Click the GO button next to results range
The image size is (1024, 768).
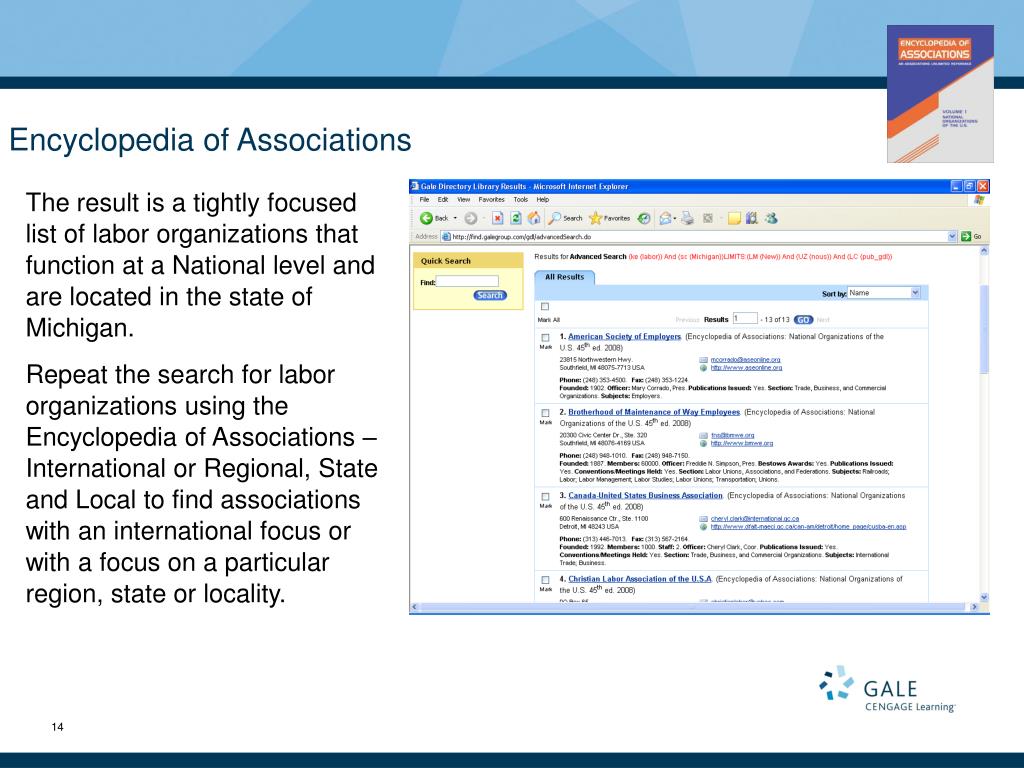point(803,320)
